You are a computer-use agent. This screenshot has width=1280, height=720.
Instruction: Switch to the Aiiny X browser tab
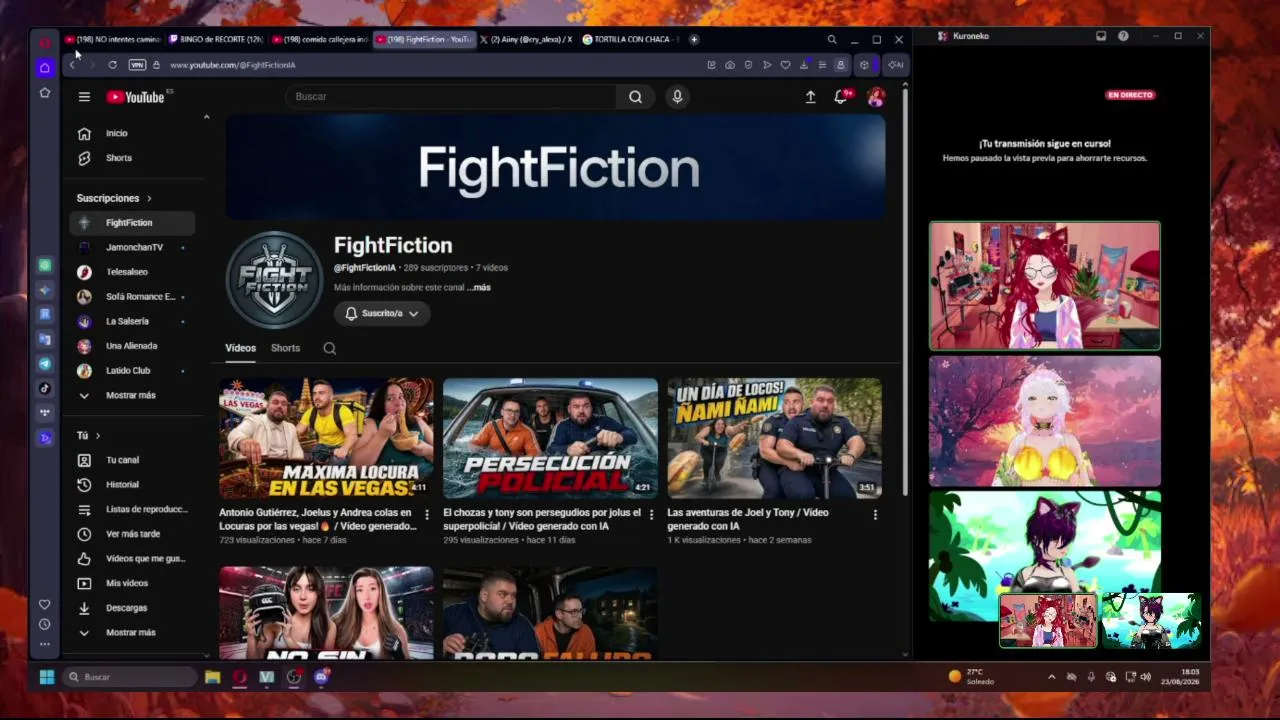[x=526, y=40]
